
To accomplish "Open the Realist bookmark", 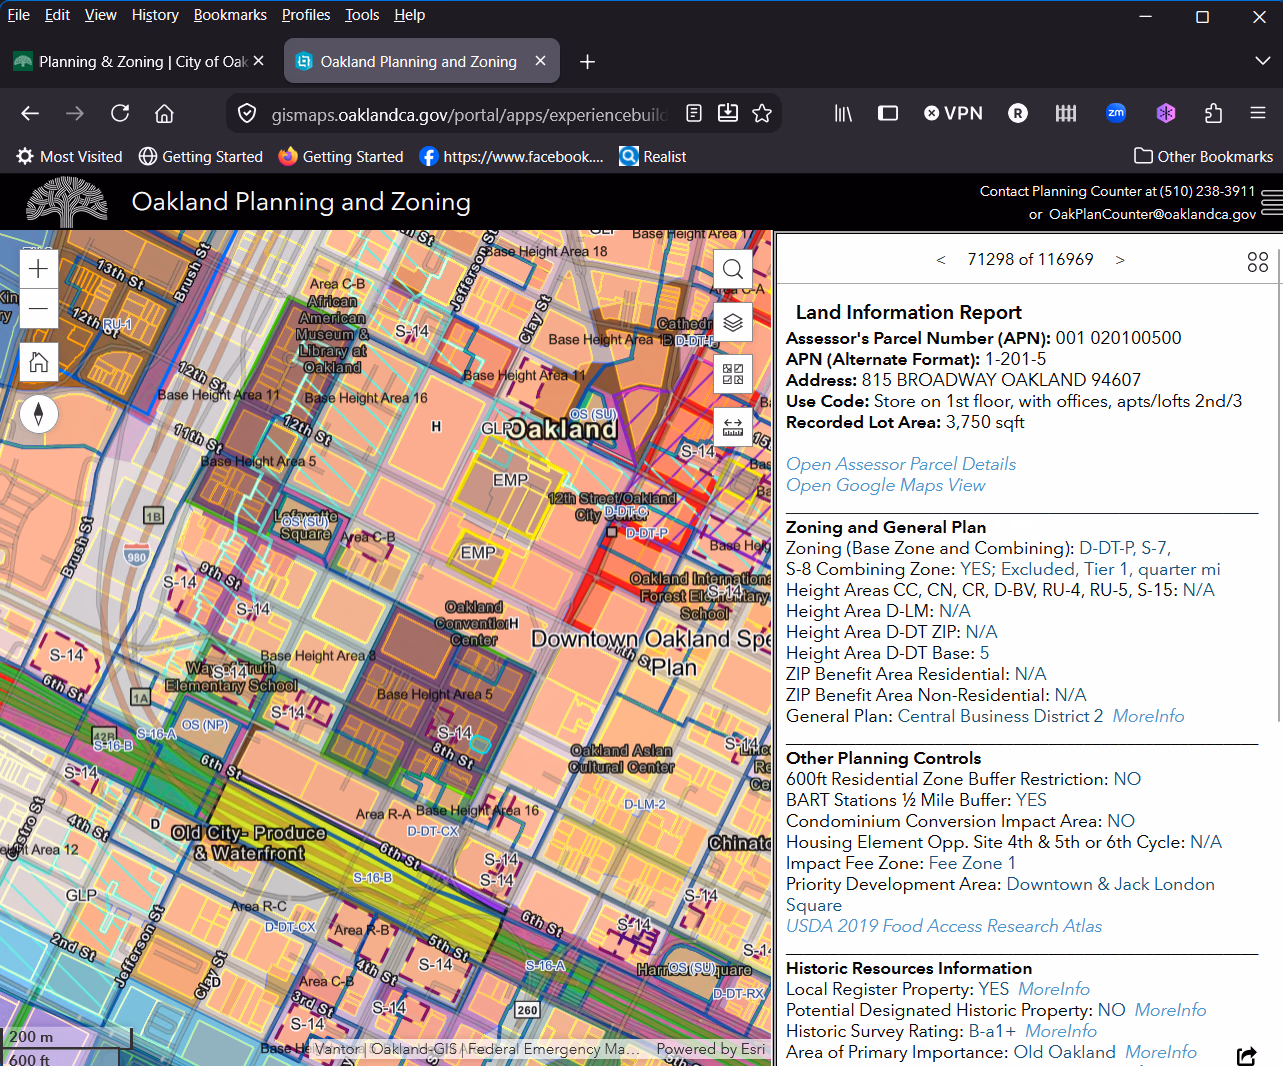I will (653, 156).
